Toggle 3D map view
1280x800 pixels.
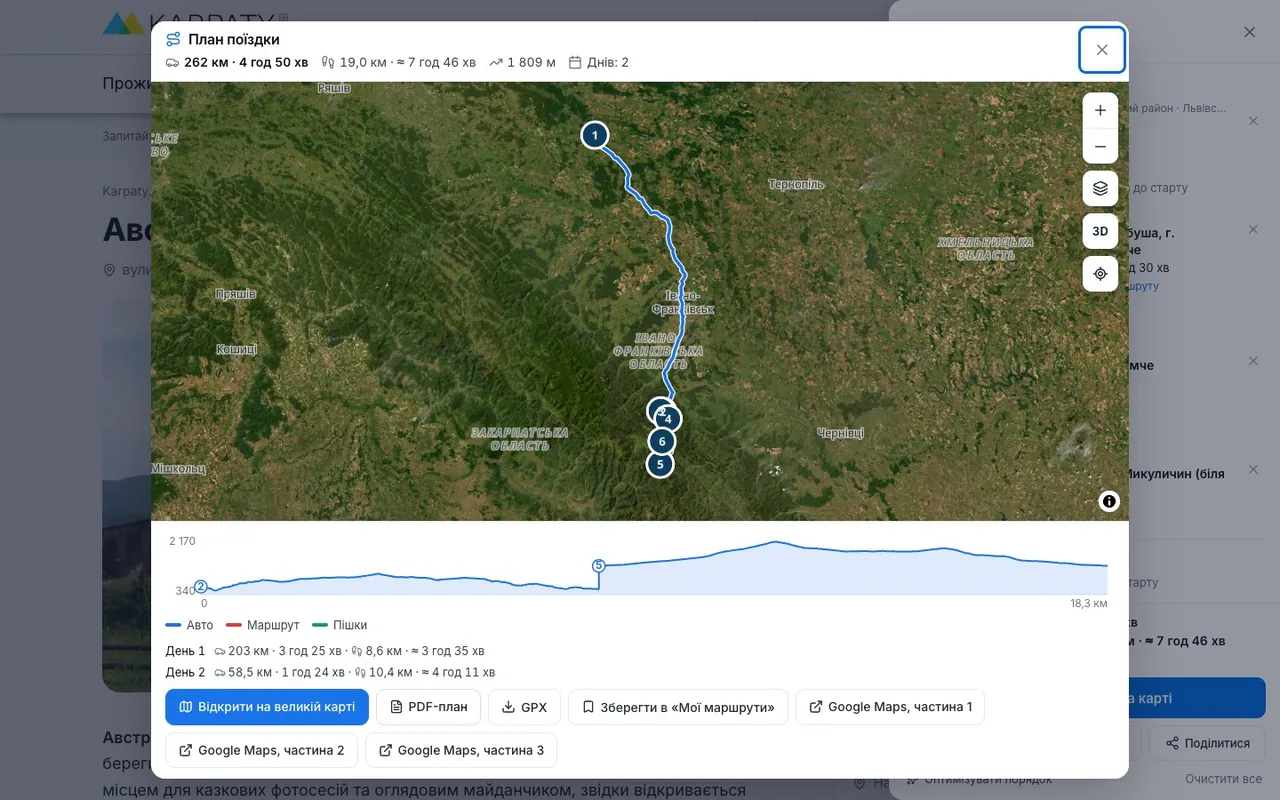pyautogui.click(x=1100, y=231)
